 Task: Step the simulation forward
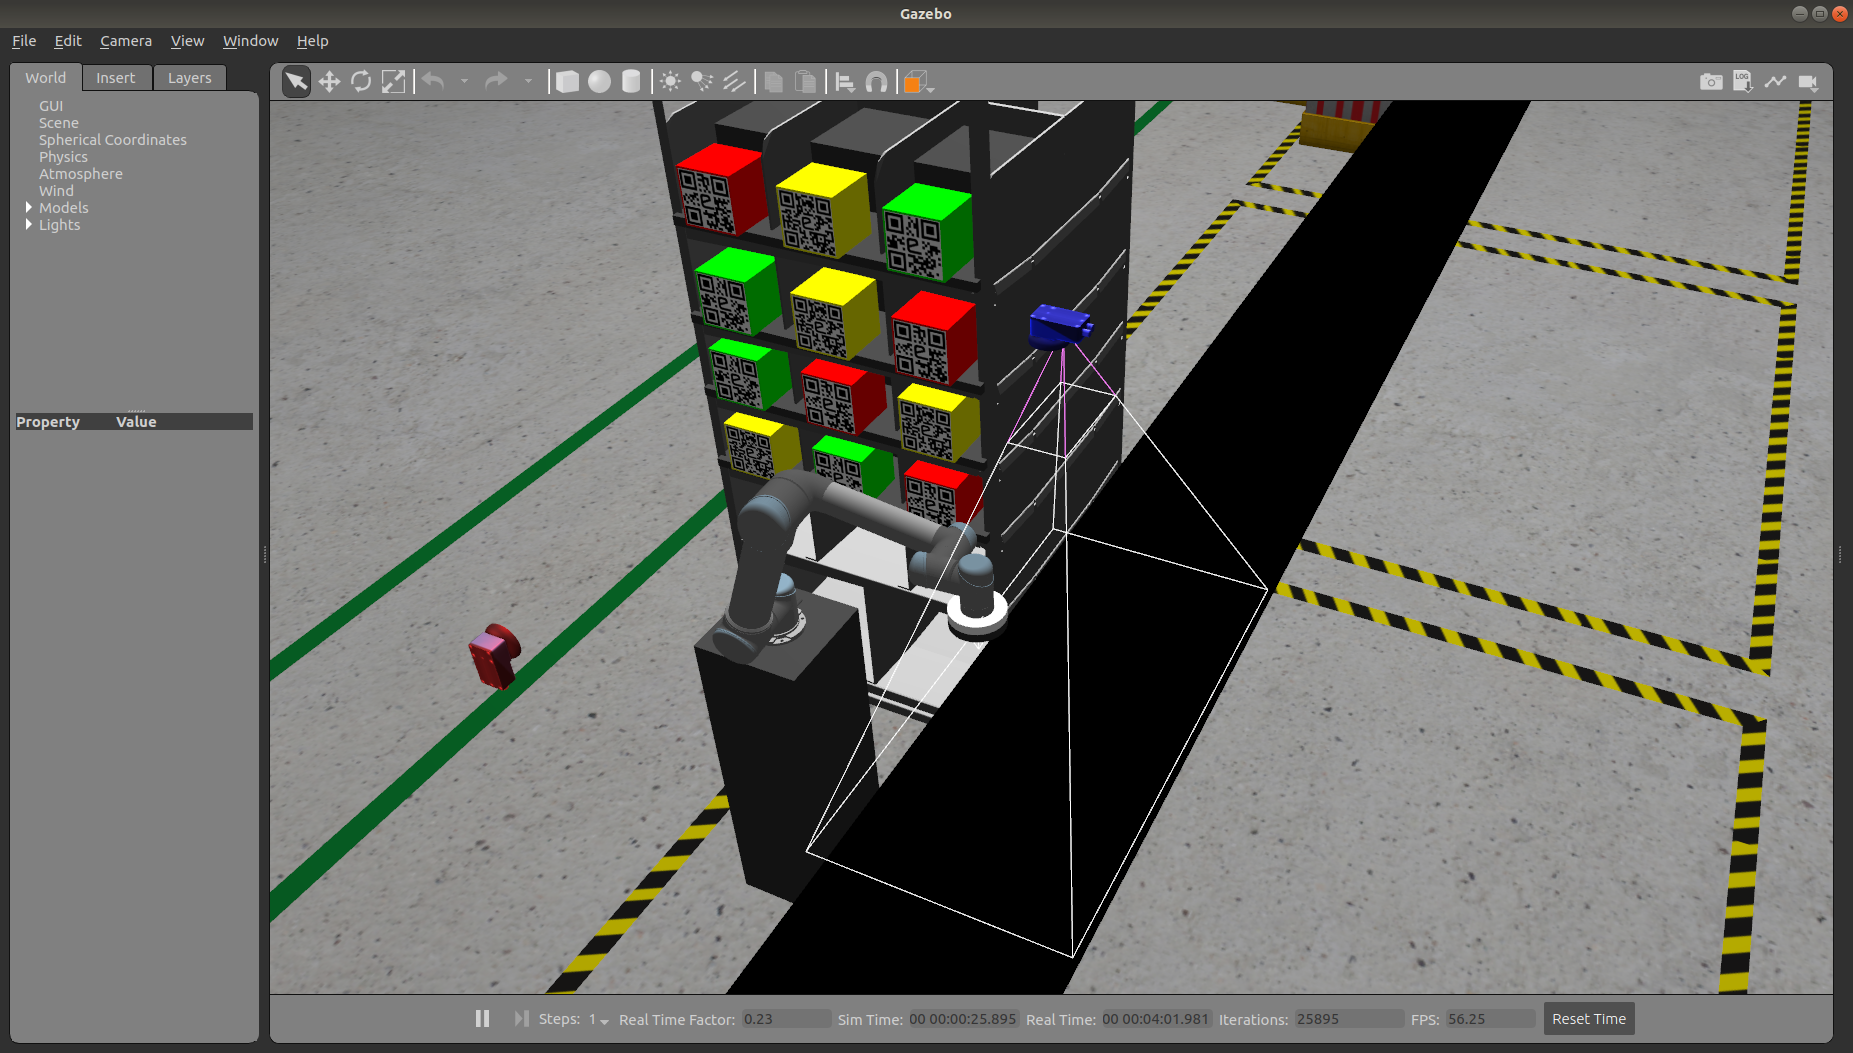[x=521, y=1018]
